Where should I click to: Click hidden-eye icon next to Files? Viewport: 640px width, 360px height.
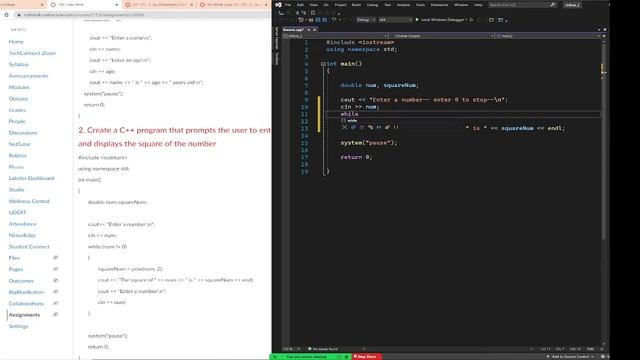point(56,258)
